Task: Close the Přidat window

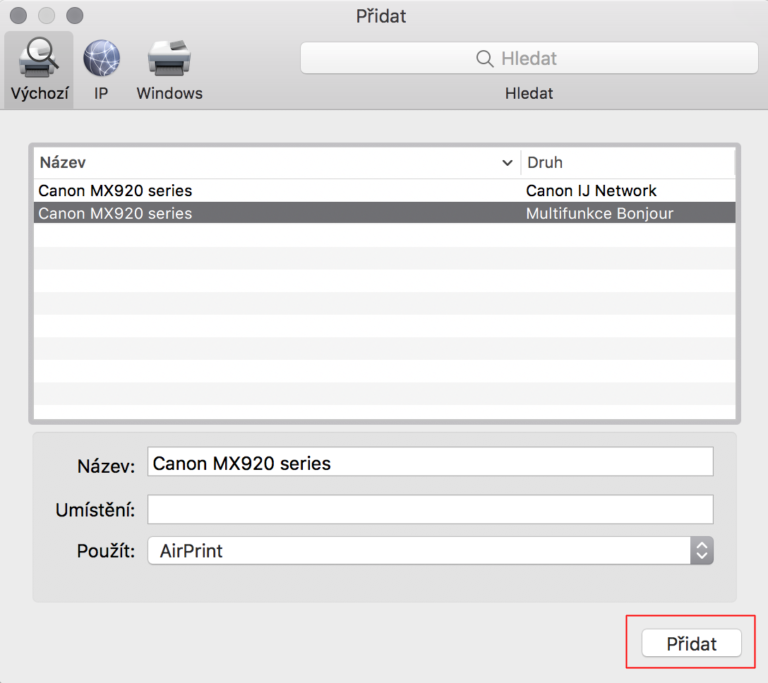Action: [x=18, y=16]
